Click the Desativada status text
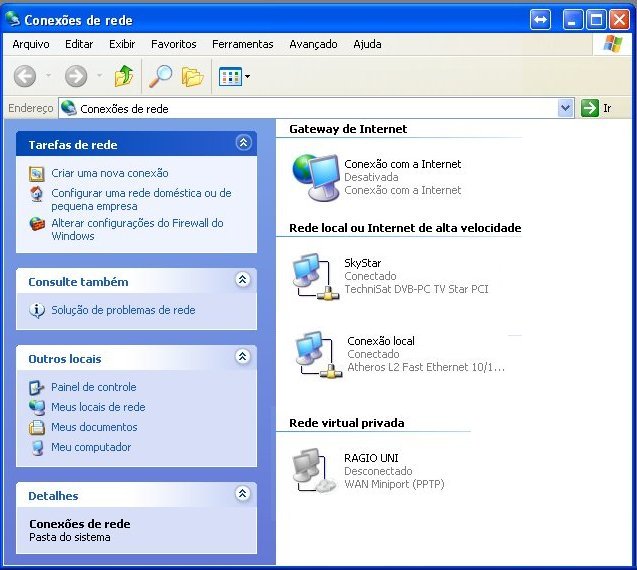The image size is (637, 570). [371, 177]
